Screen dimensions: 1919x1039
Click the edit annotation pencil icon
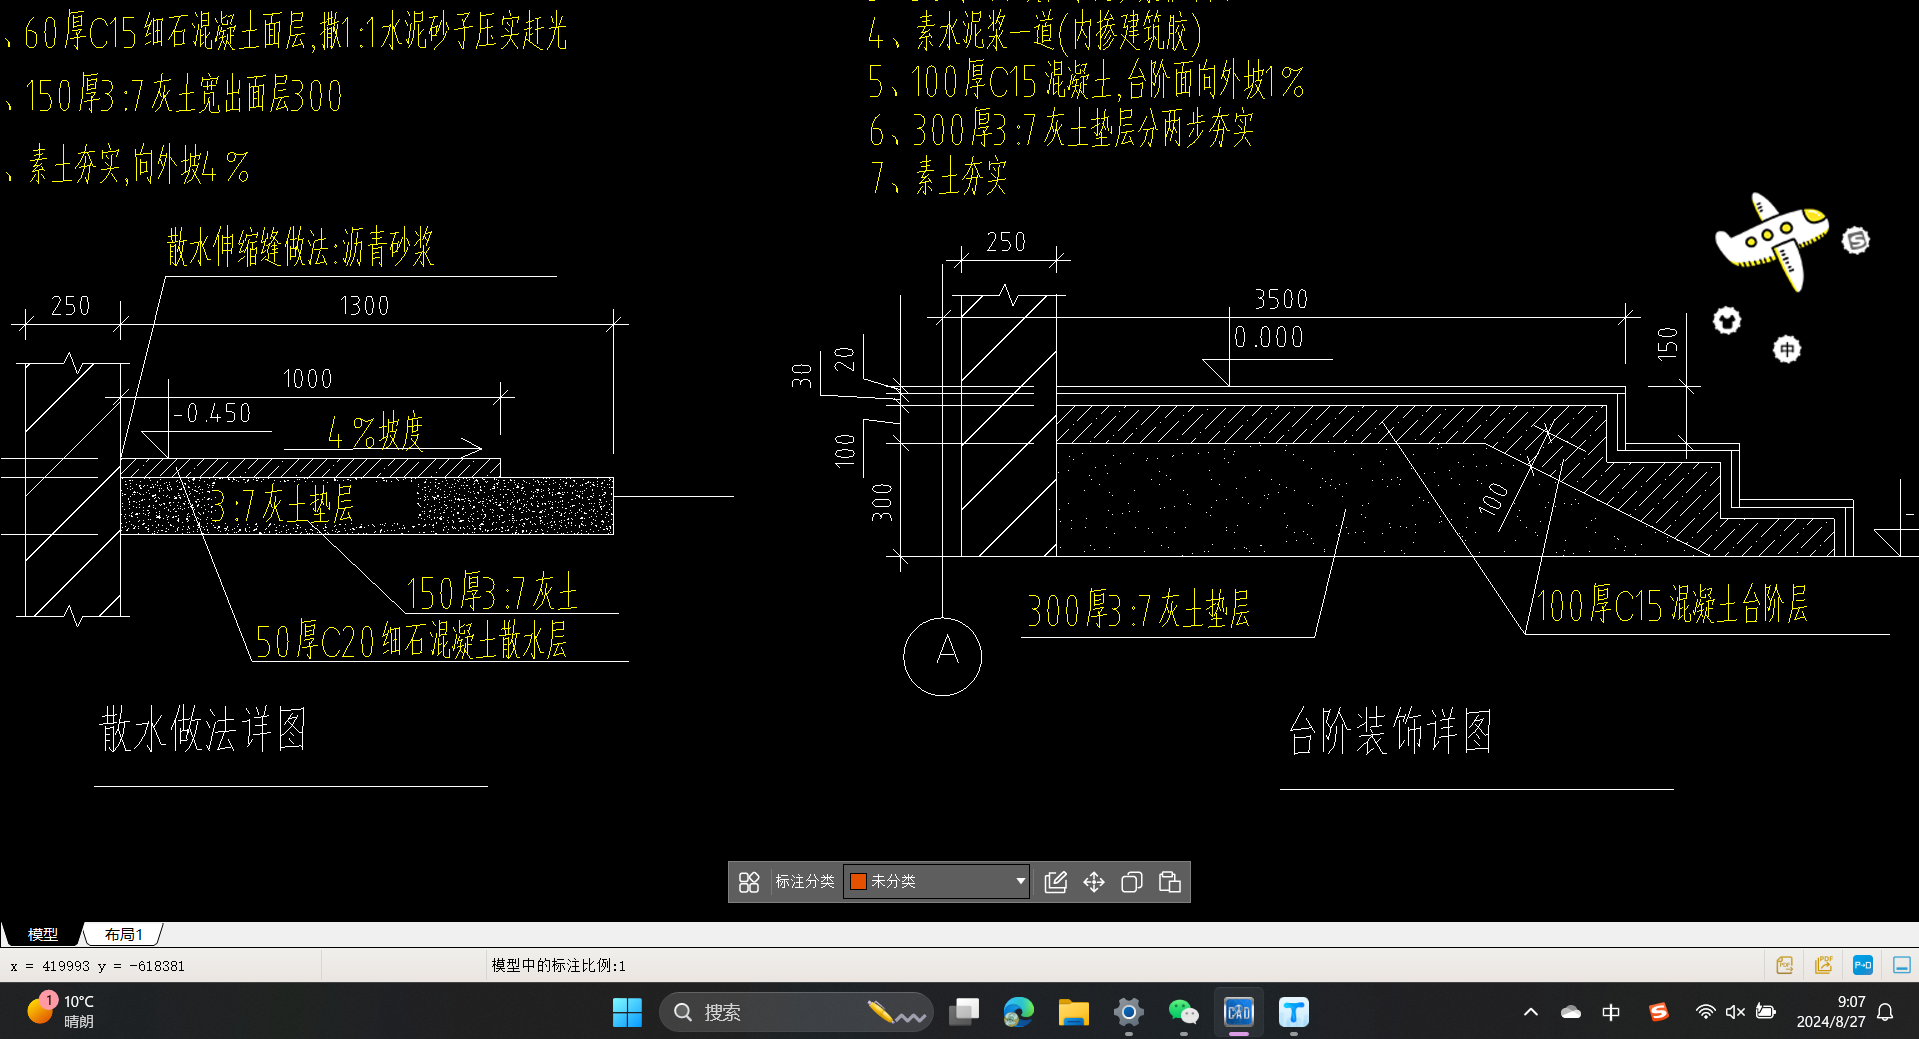[1056, 882]
